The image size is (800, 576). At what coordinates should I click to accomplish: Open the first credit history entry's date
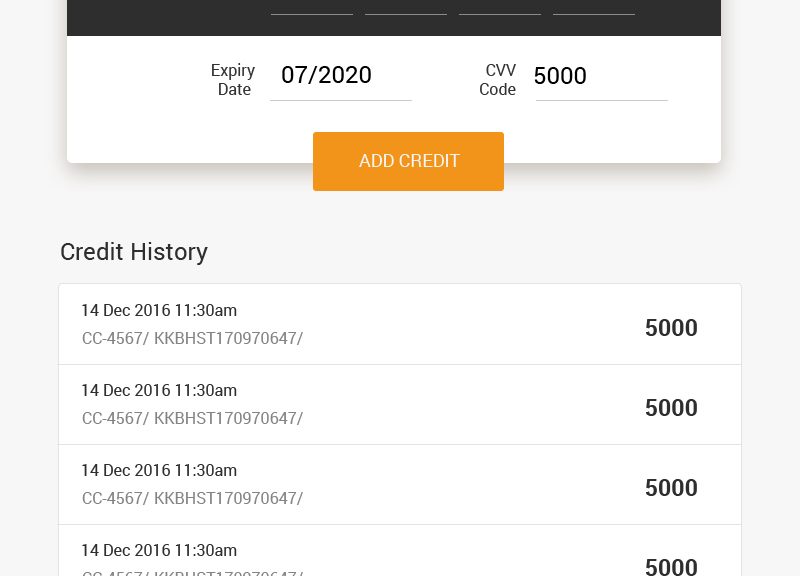tap(159, 310)
